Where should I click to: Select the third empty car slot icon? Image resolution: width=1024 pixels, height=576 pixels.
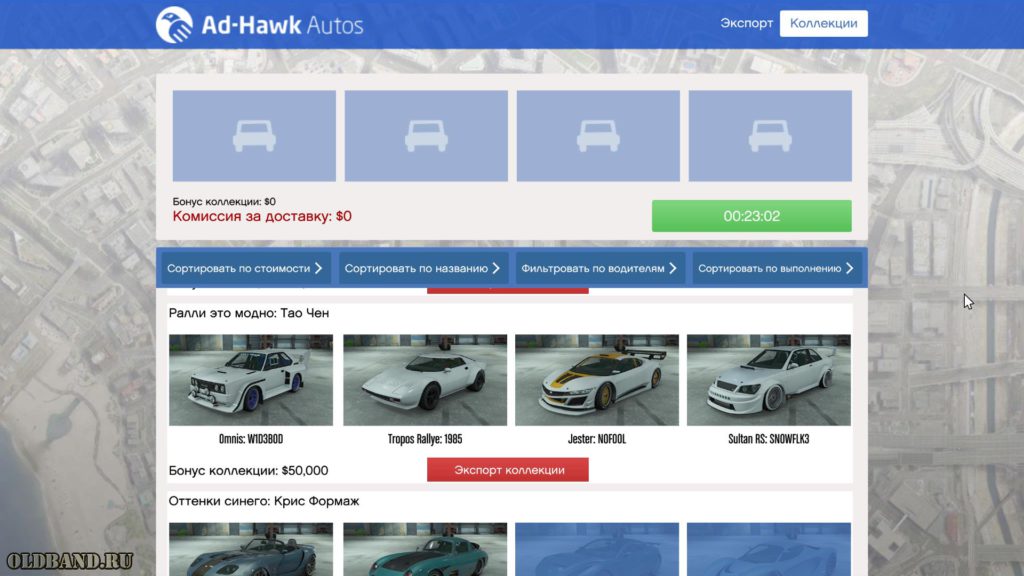tap(598, 136)
